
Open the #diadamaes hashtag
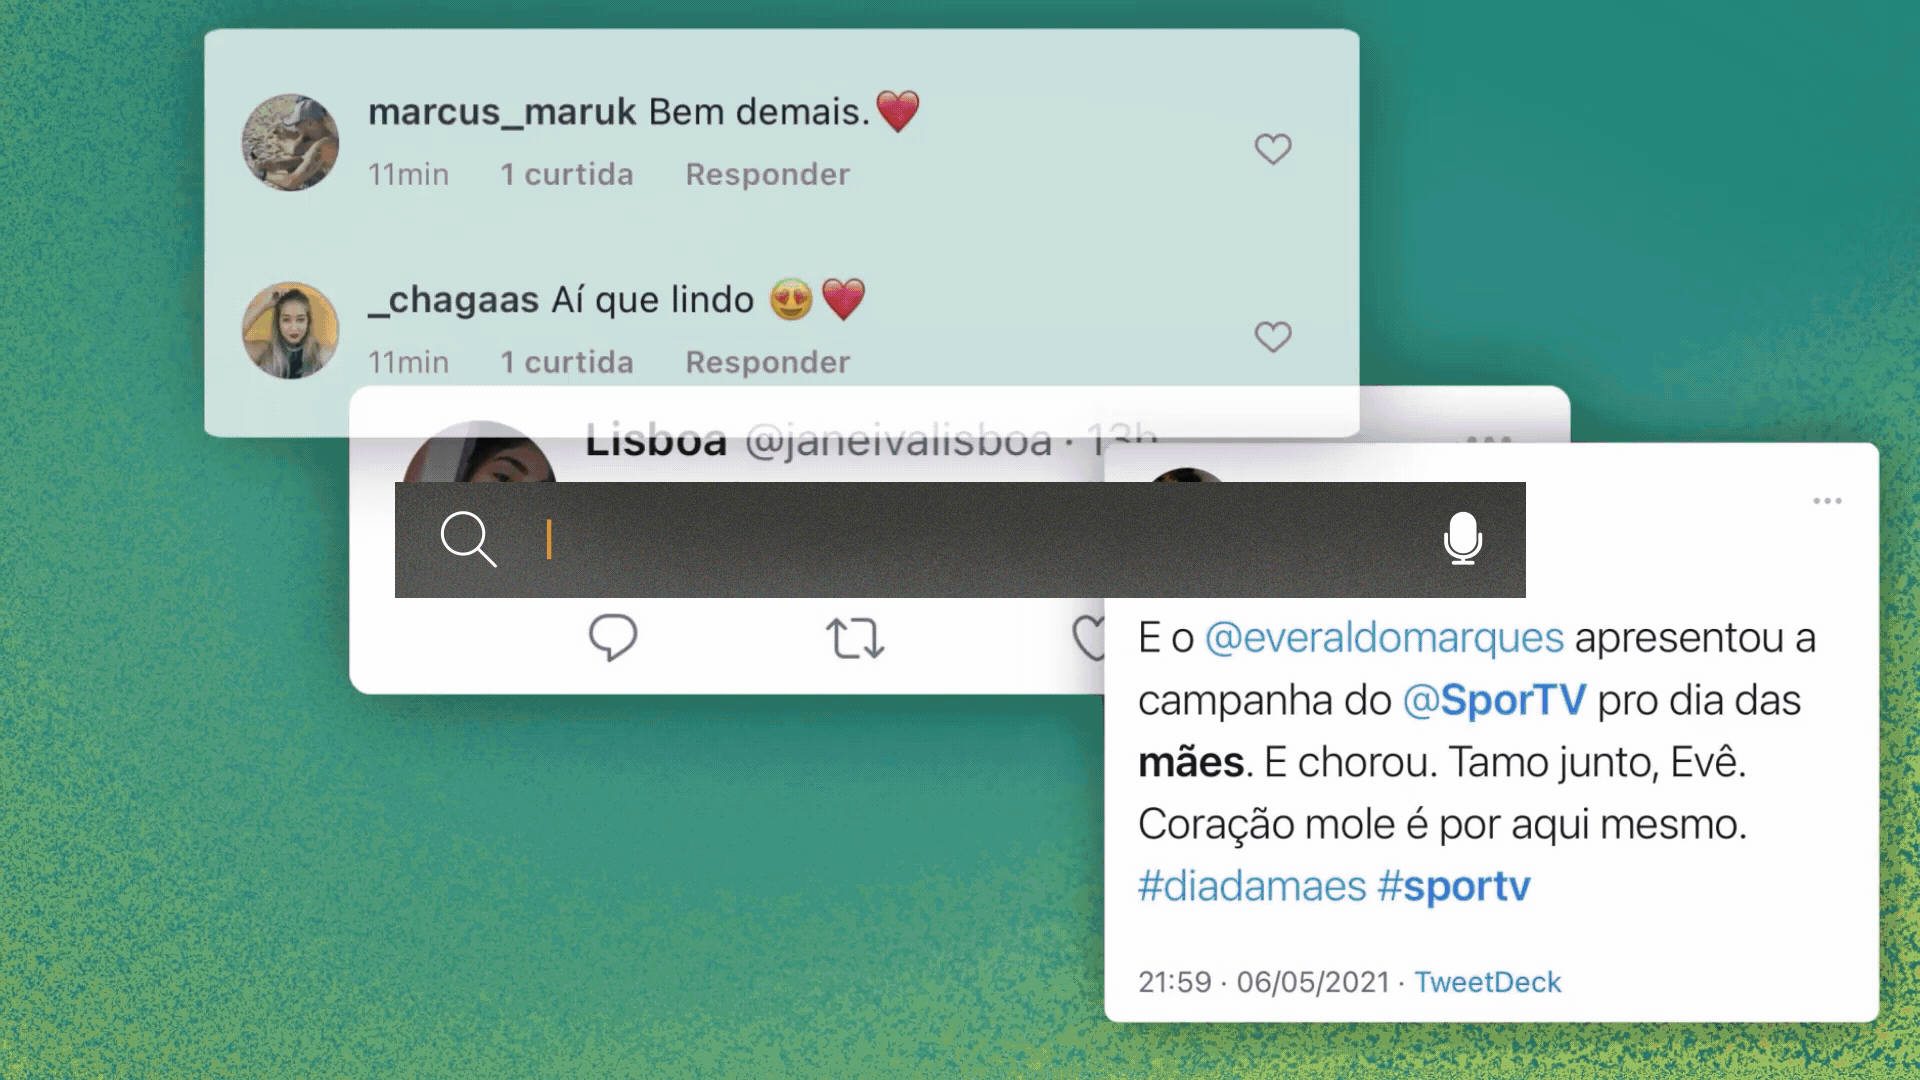(x=1252, y=886)
